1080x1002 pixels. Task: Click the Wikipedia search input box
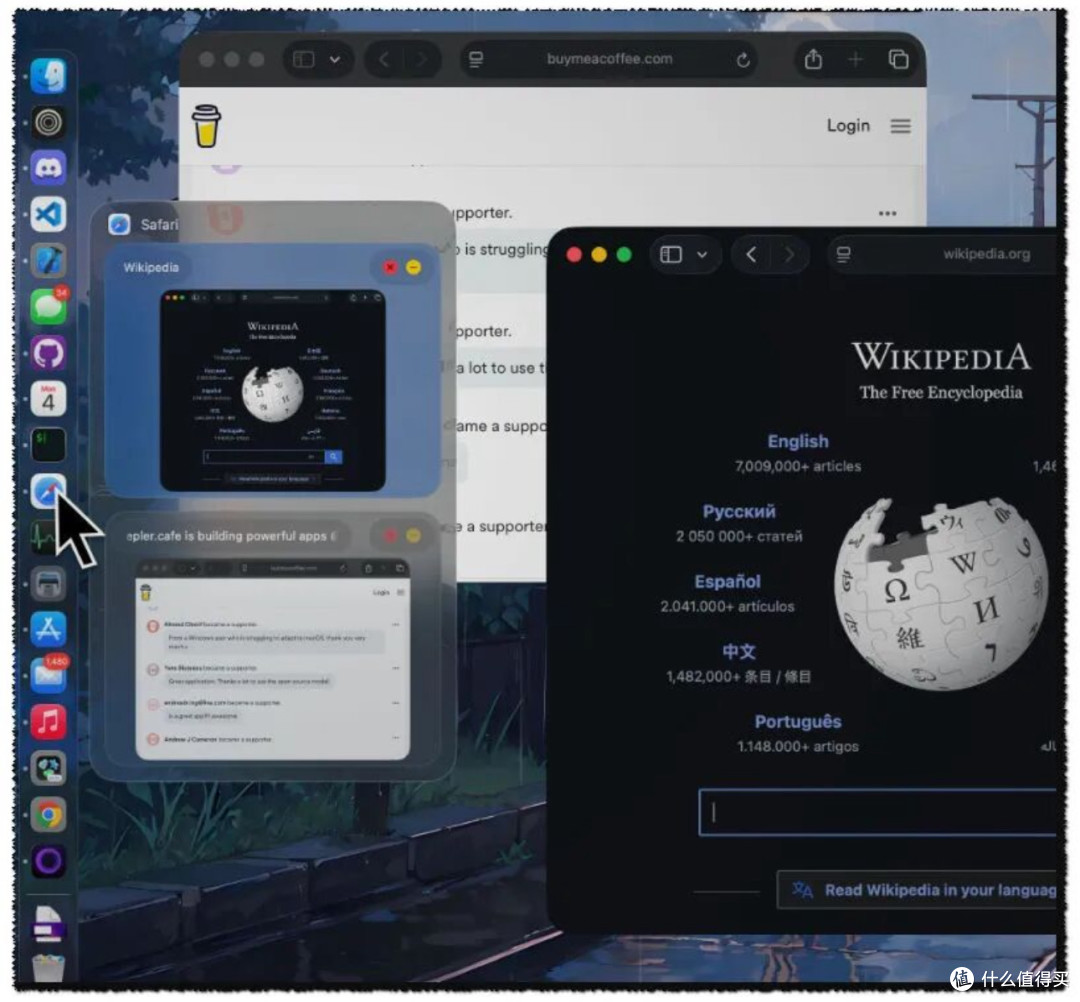(878, 813)
